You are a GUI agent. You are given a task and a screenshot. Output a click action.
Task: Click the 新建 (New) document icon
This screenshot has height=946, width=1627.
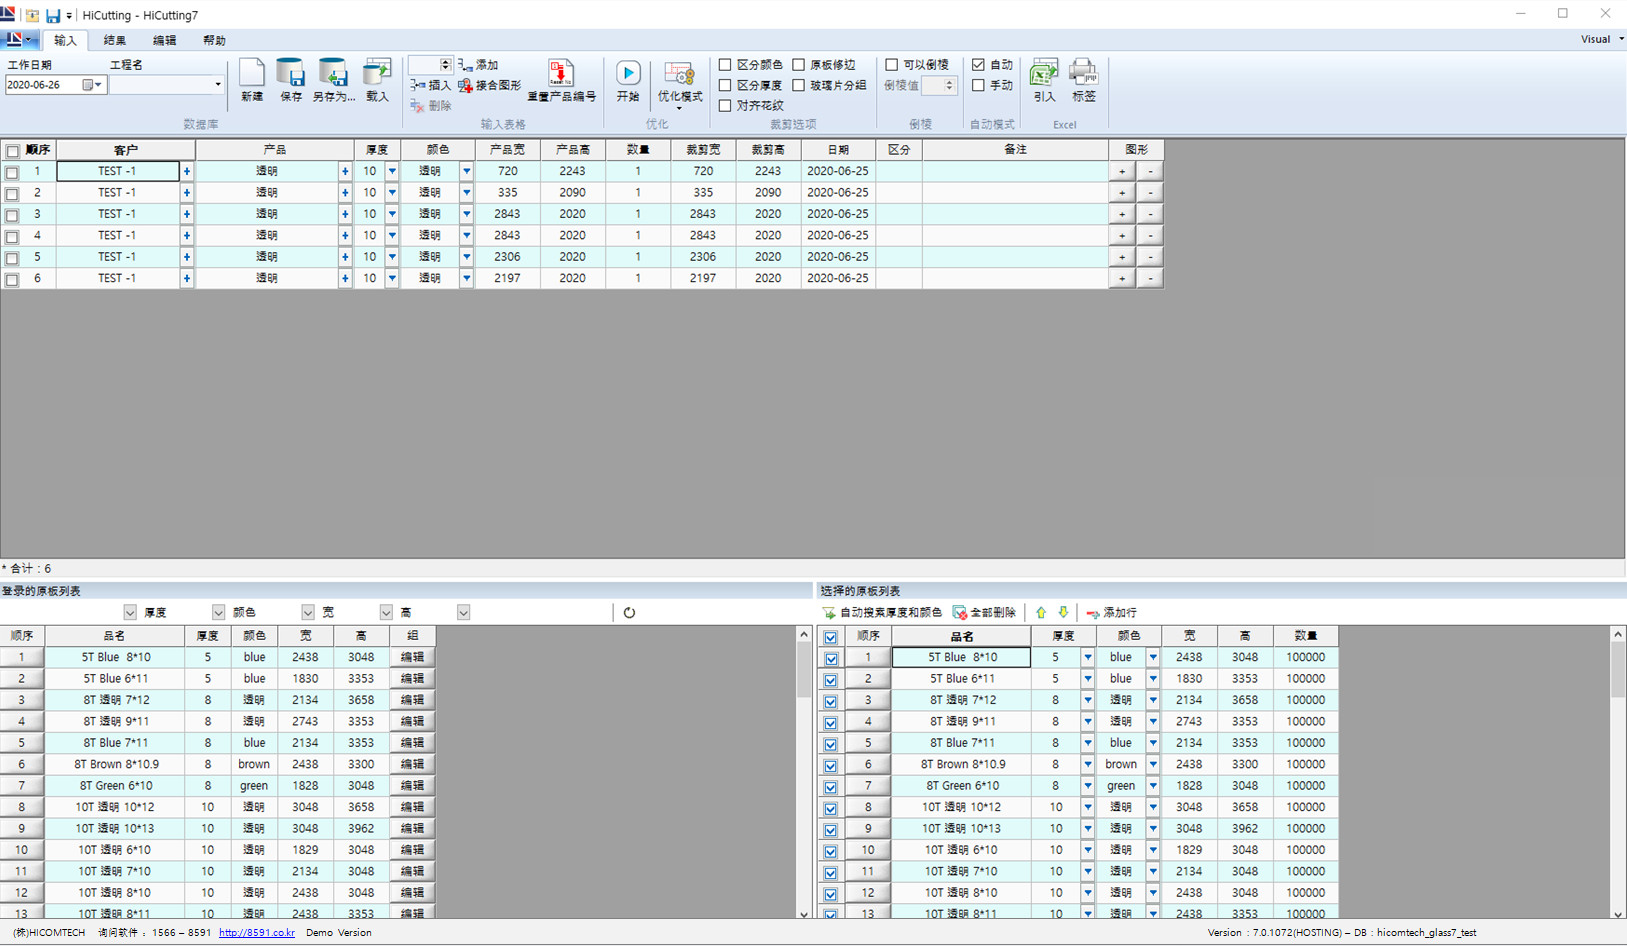pyautogui.click(x=252, y=74)
